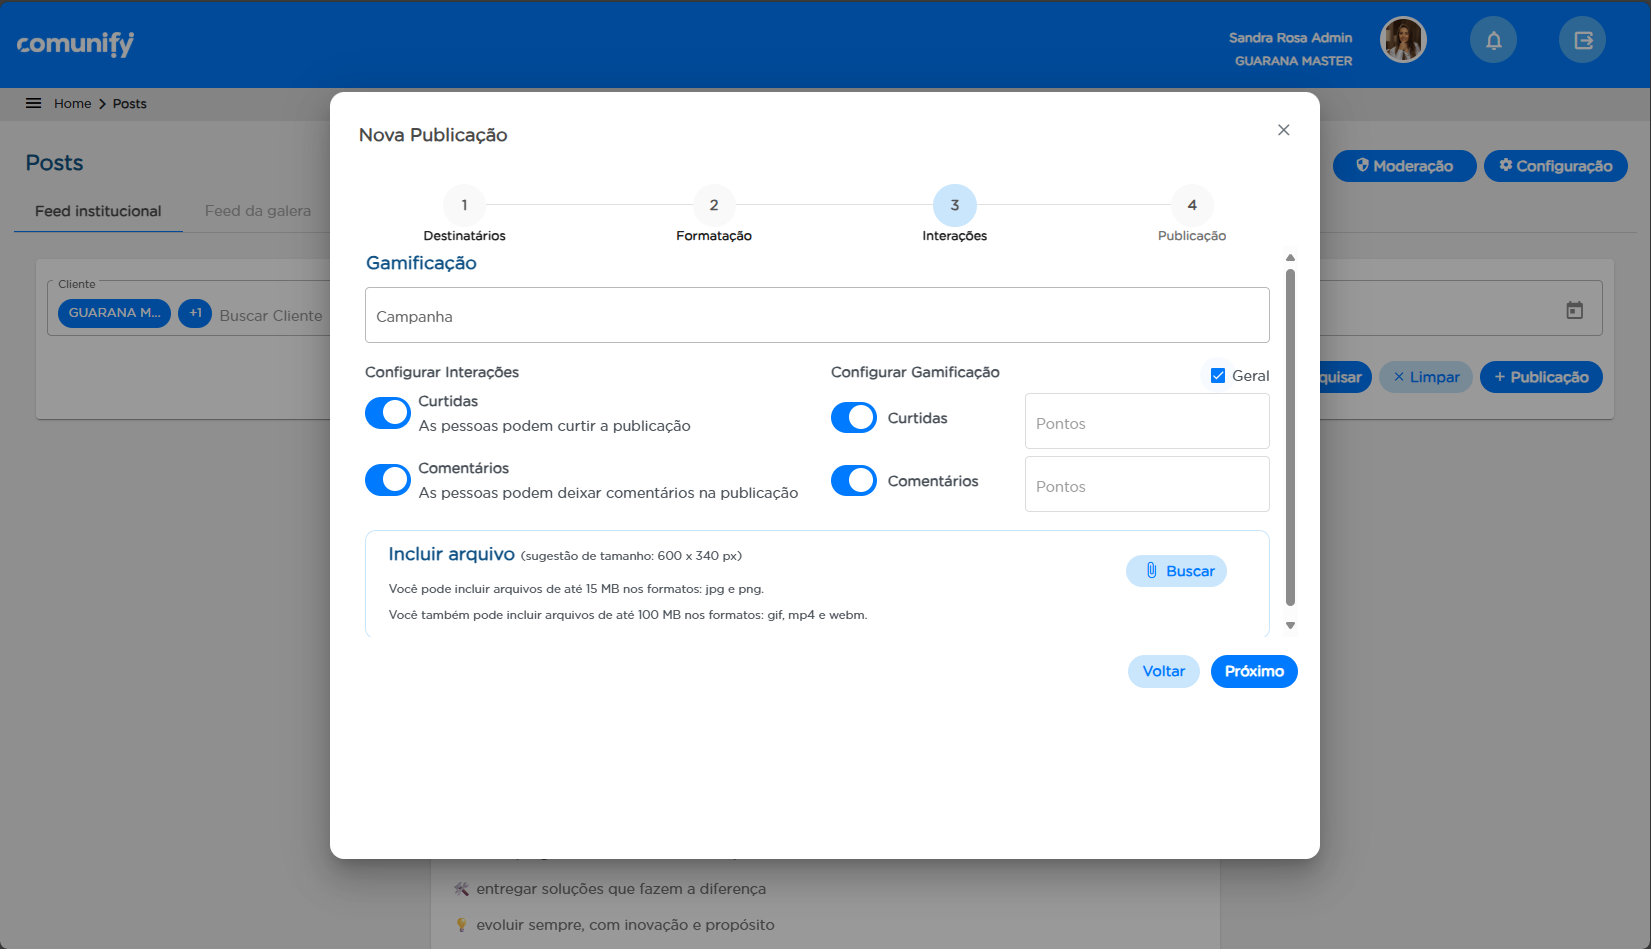This screenshot has height=949, width=1651.
Task: Open the hamburger menu icon
Action: [x=33, y=103]
